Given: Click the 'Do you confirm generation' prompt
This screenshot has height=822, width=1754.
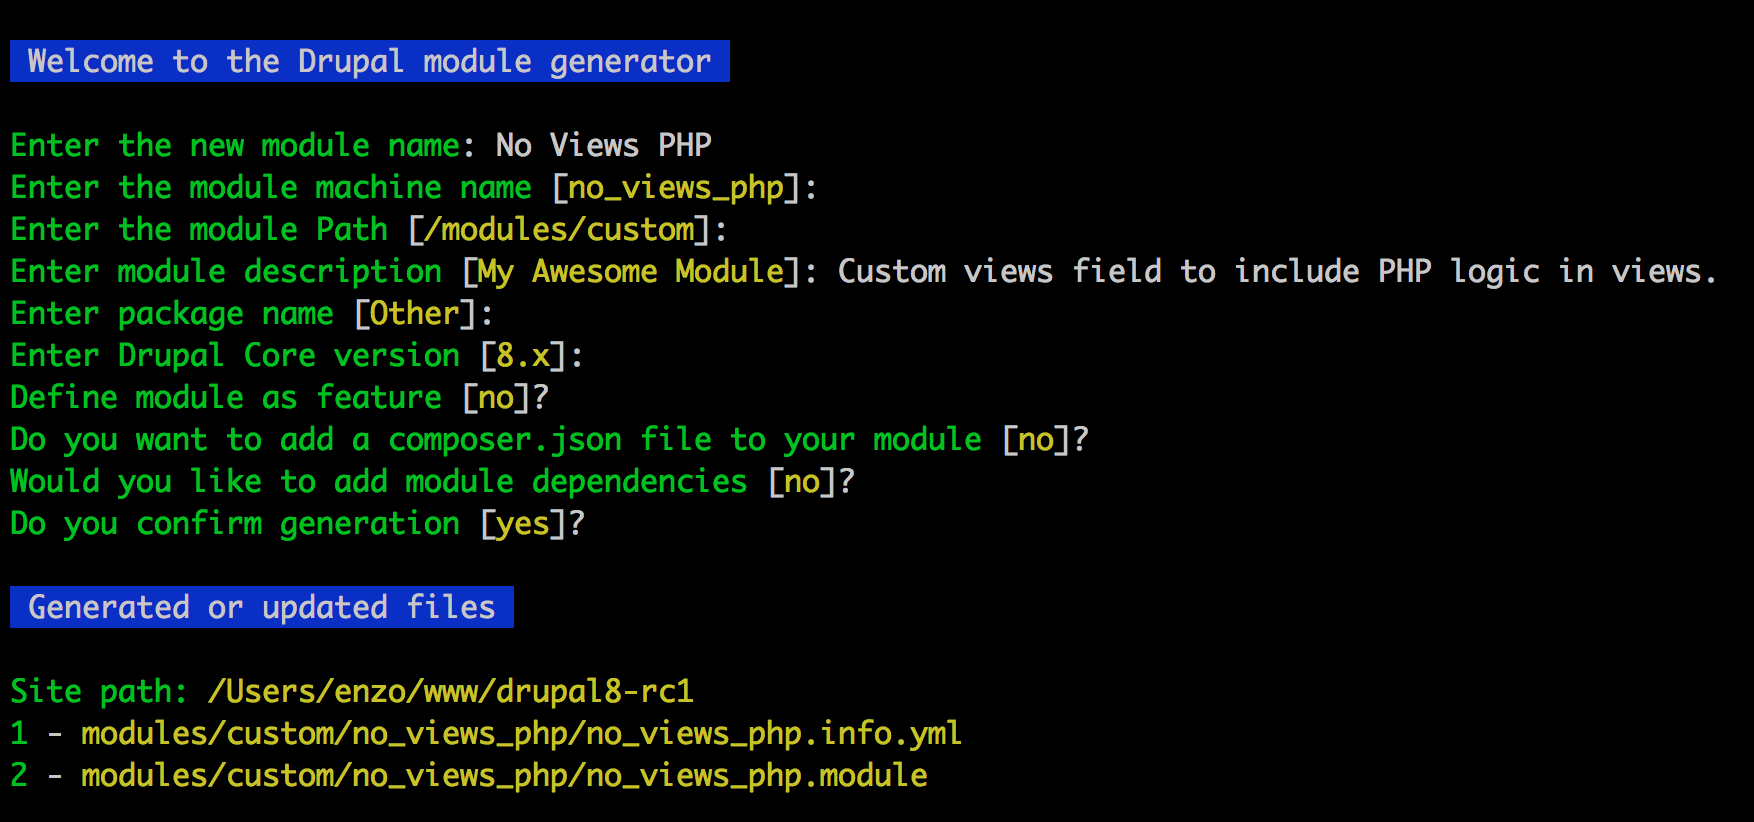Looking at the screenshot, I should click(235, 524).
